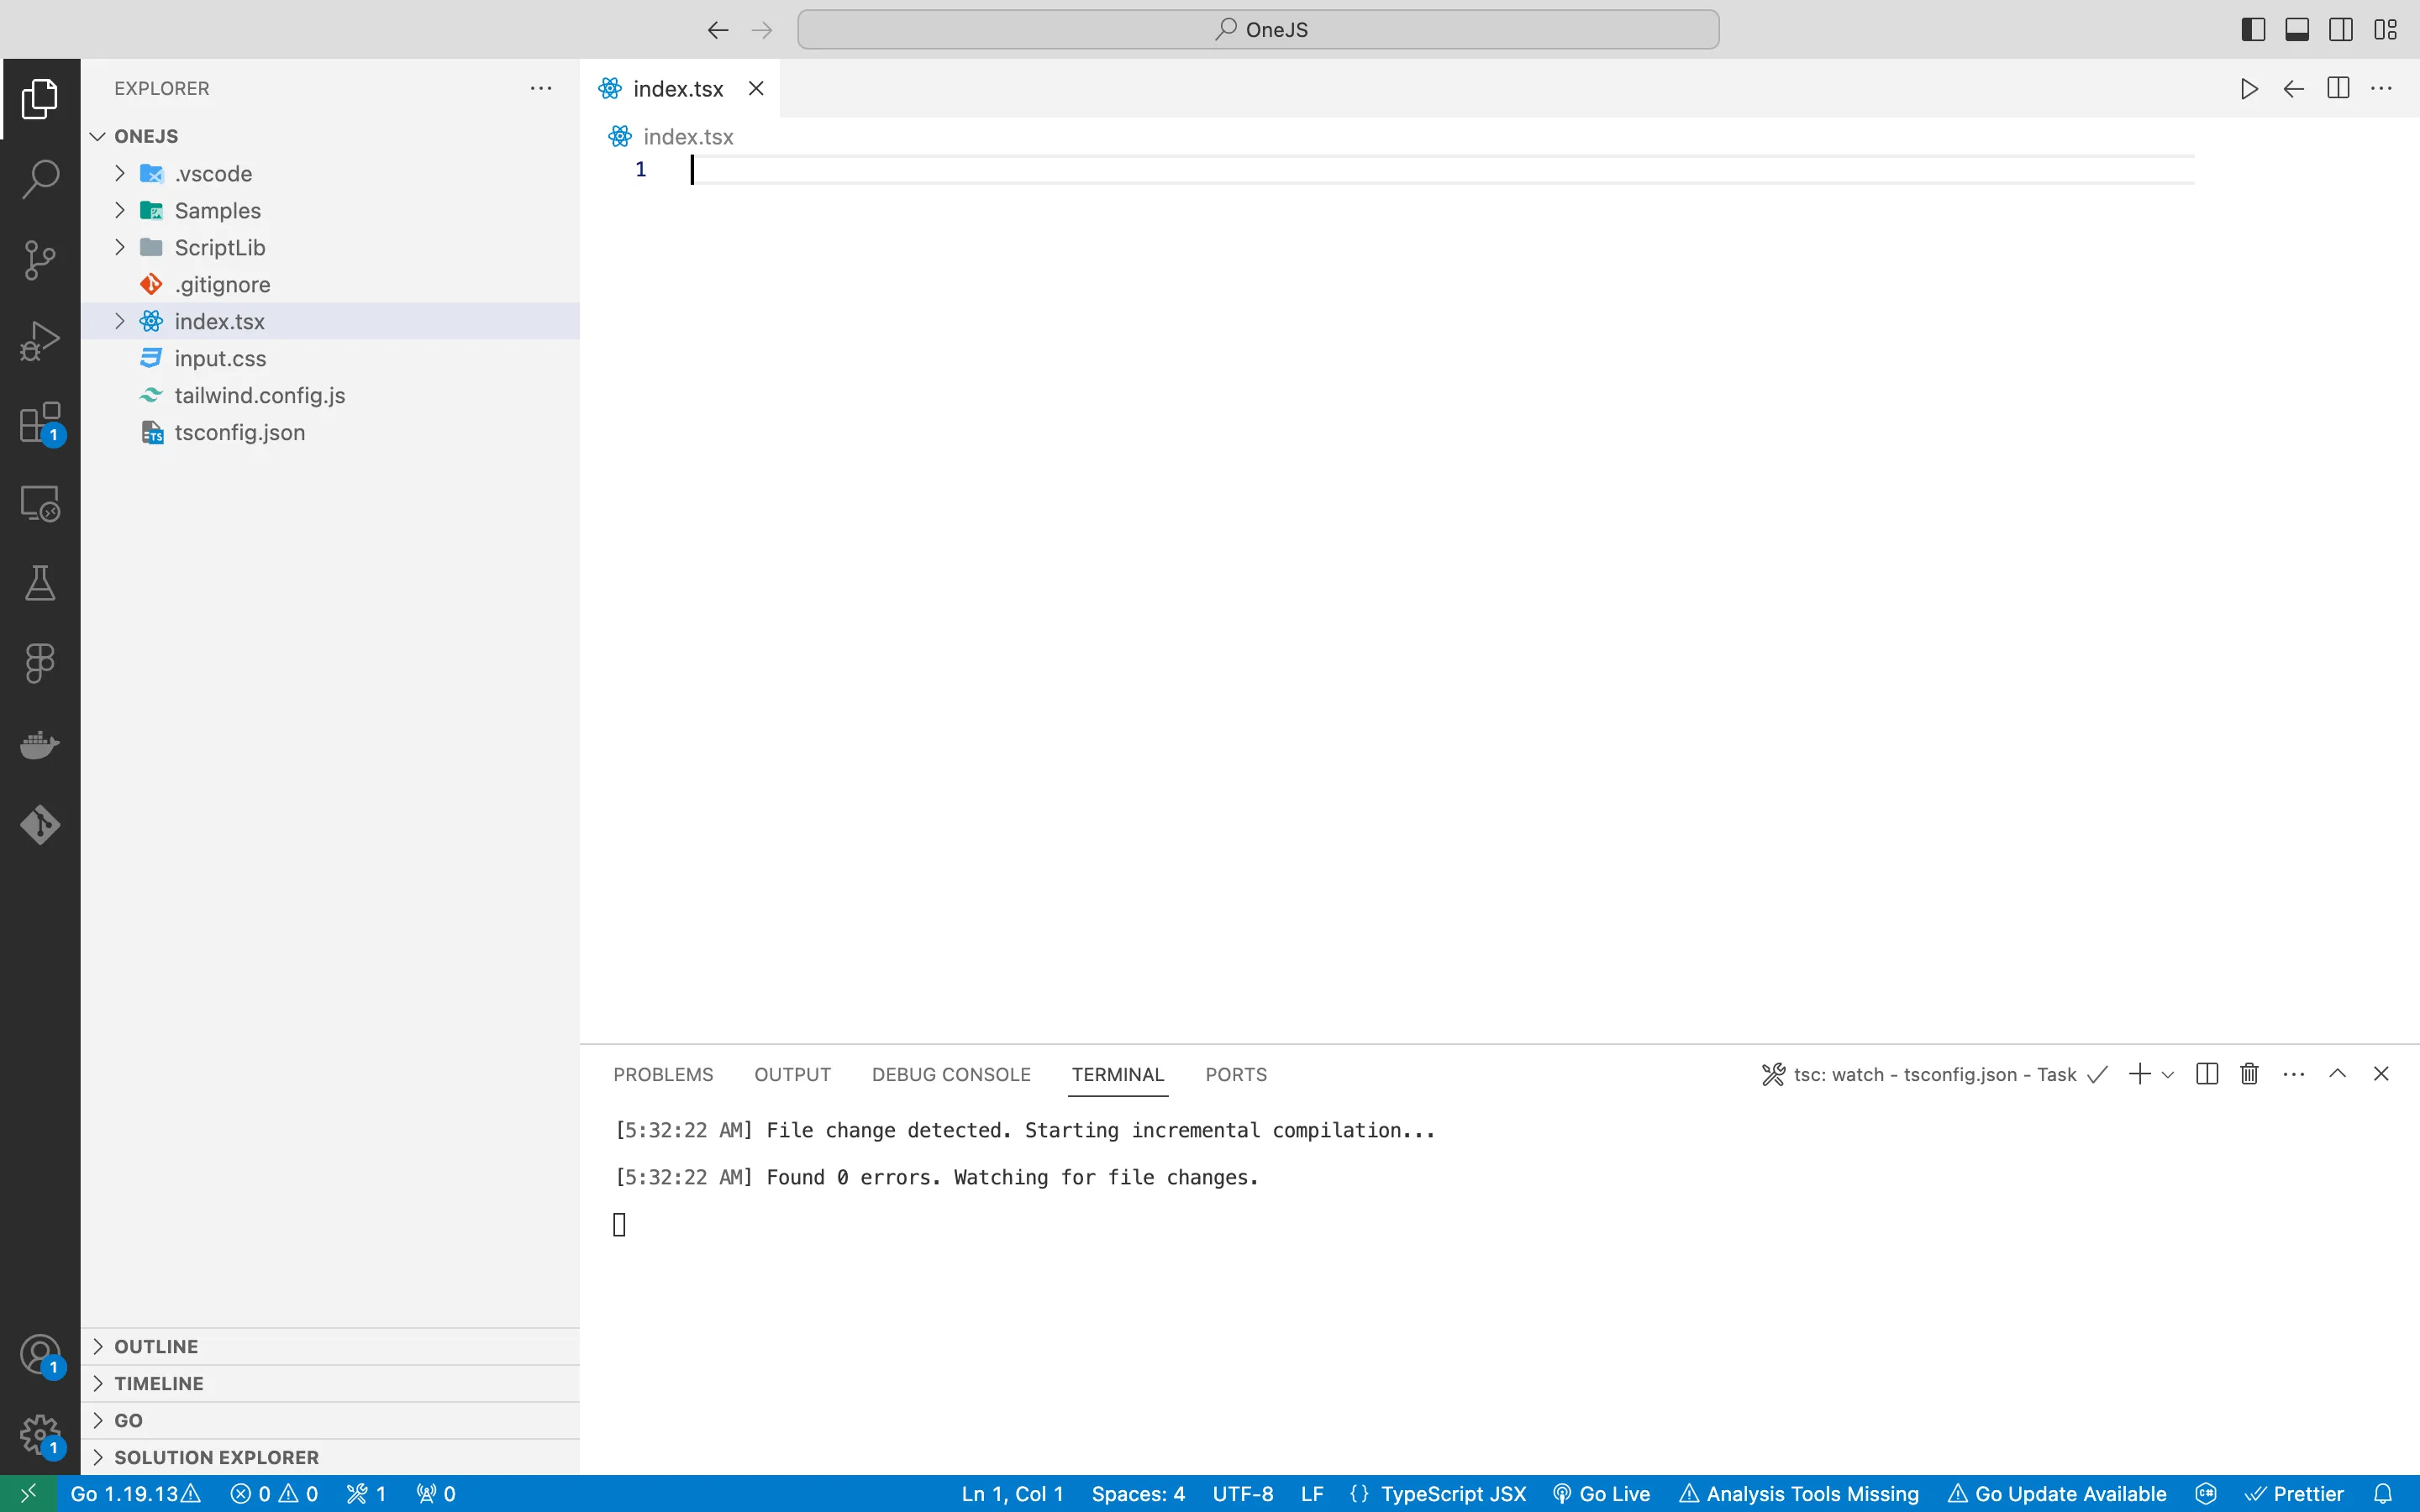Viewport: 2420px width, 1512px height.
Task: Open Explorer Views and More Actions ellipsis
Action: tap(541, 89)
